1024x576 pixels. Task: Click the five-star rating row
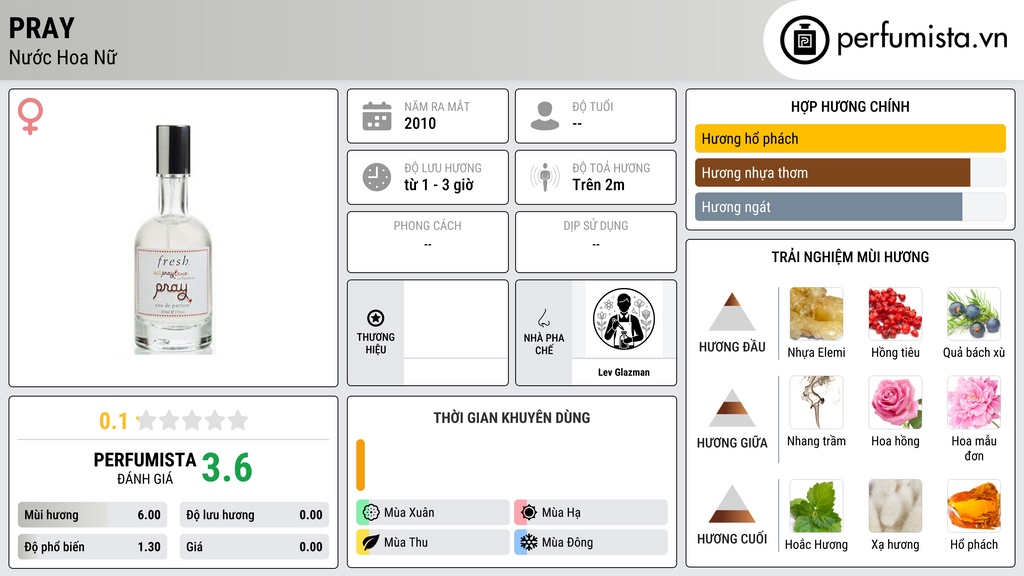[x=192, y=420]
